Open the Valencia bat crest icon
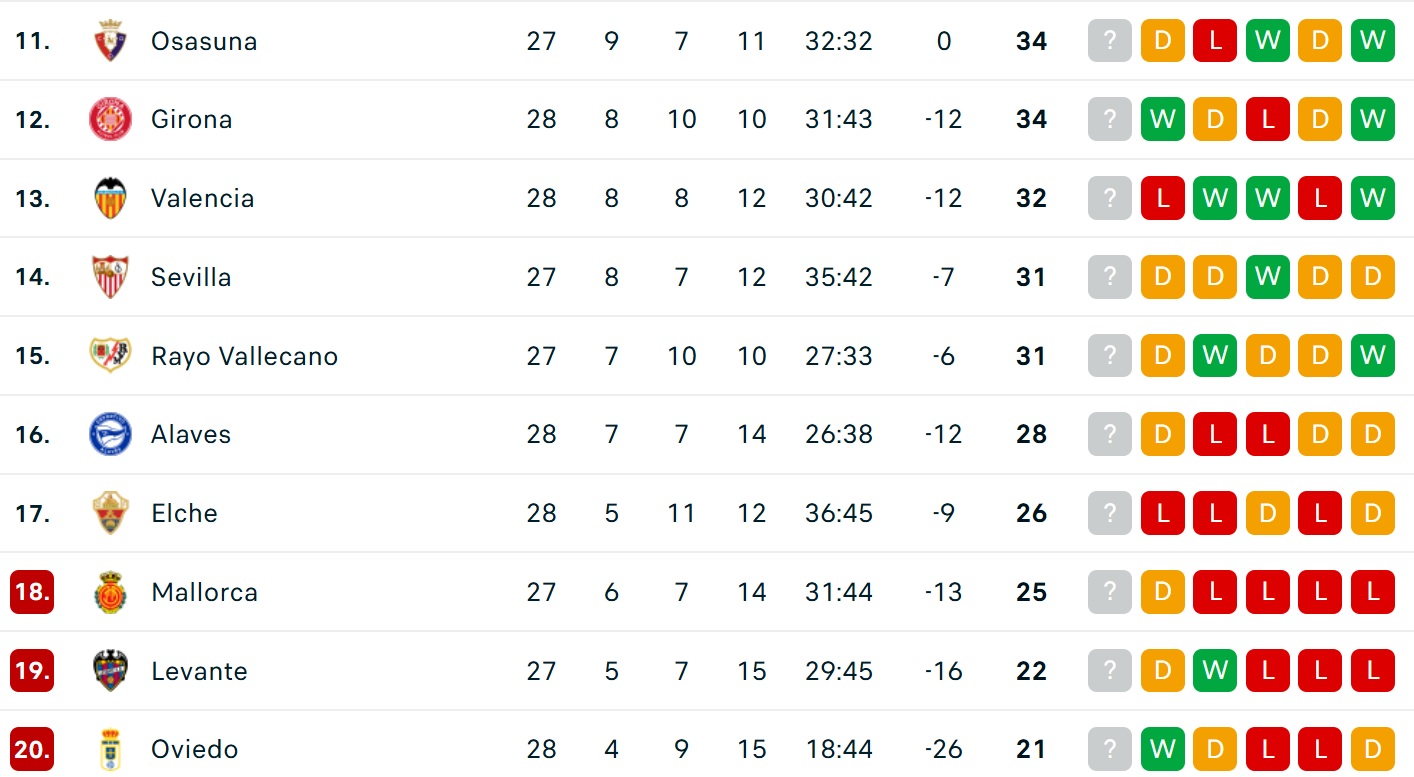 pyautogui.click(x=110, y=198)
